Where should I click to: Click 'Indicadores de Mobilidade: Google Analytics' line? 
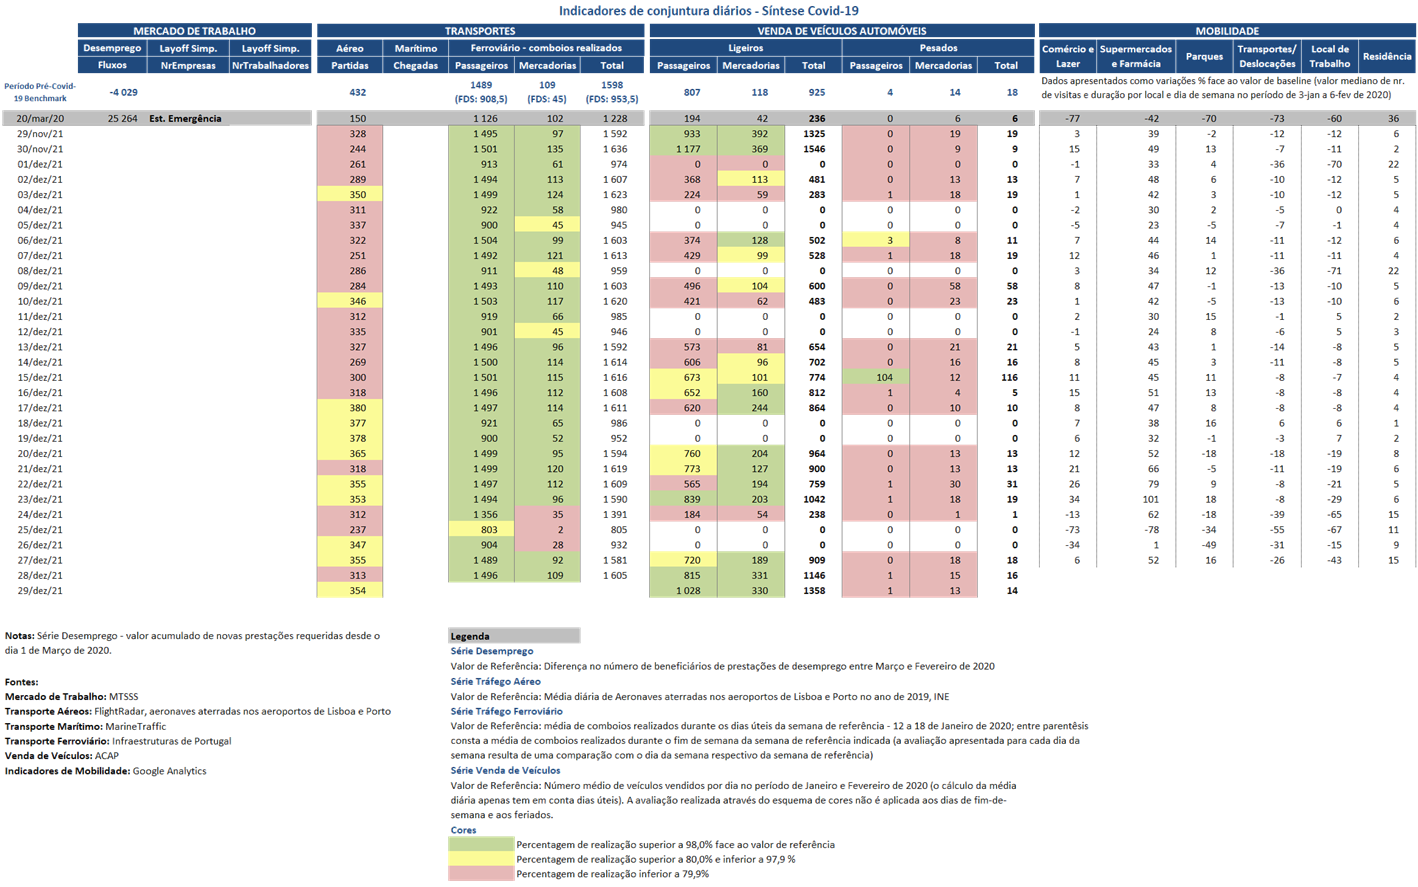(105, 771)
